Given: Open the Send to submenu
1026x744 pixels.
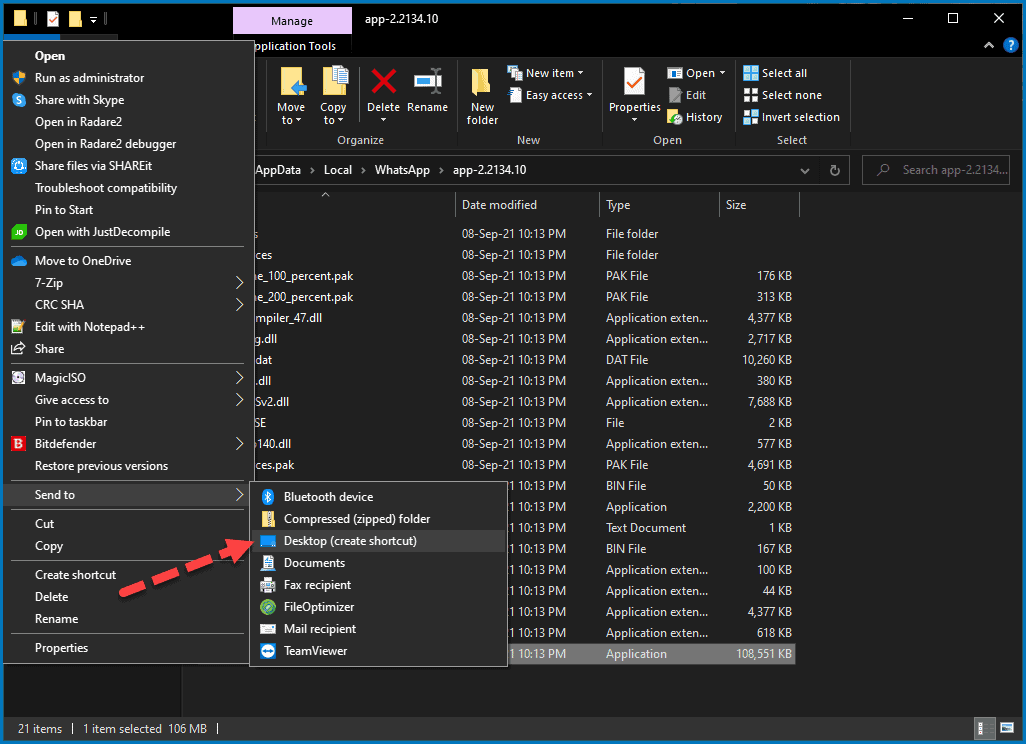Looking at the screenshot, I should coord(128,495).
